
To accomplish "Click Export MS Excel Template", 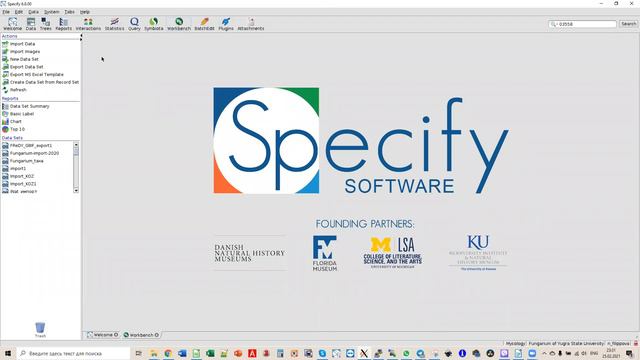I will [x=33, y=74].
